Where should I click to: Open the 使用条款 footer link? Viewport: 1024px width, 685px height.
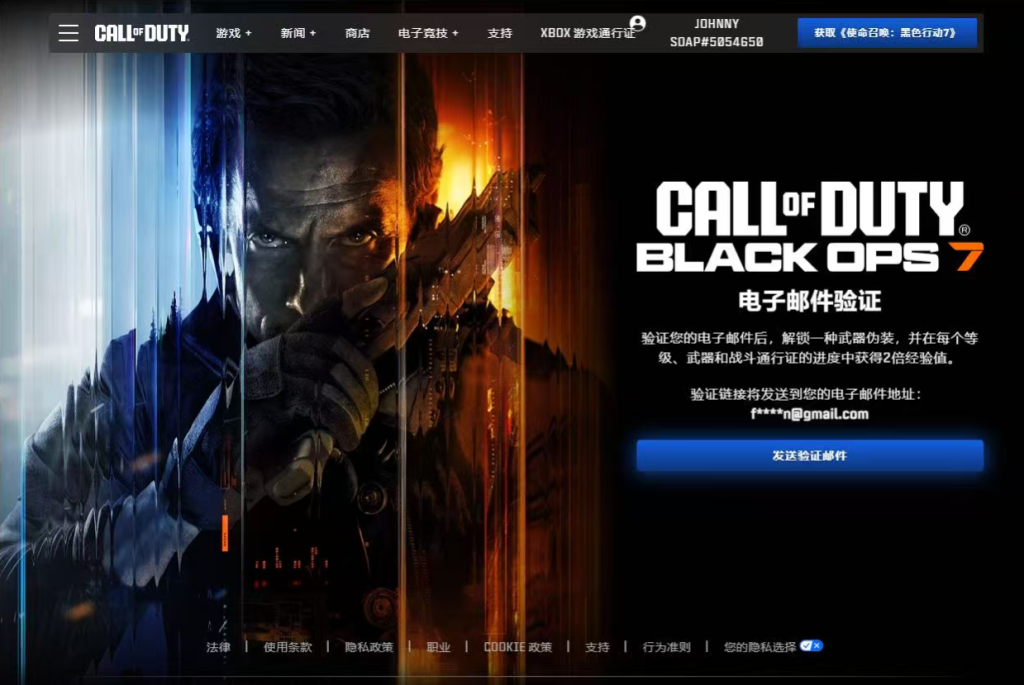tap(288, 647)
